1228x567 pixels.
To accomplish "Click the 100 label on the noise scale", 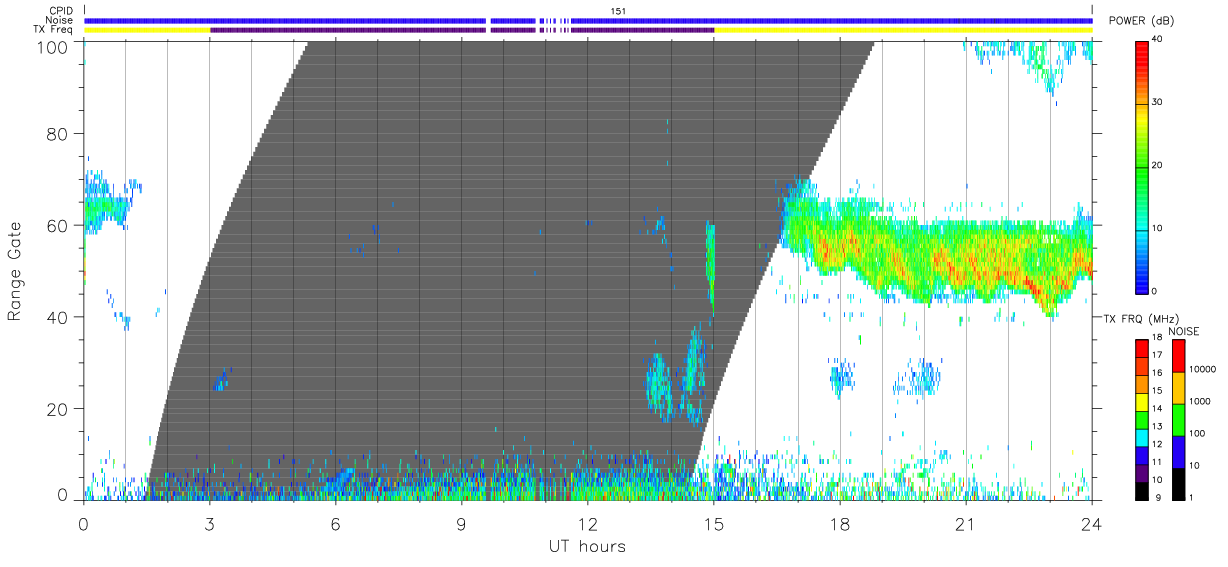I will pyautogui.click(x=1197, y=433).
